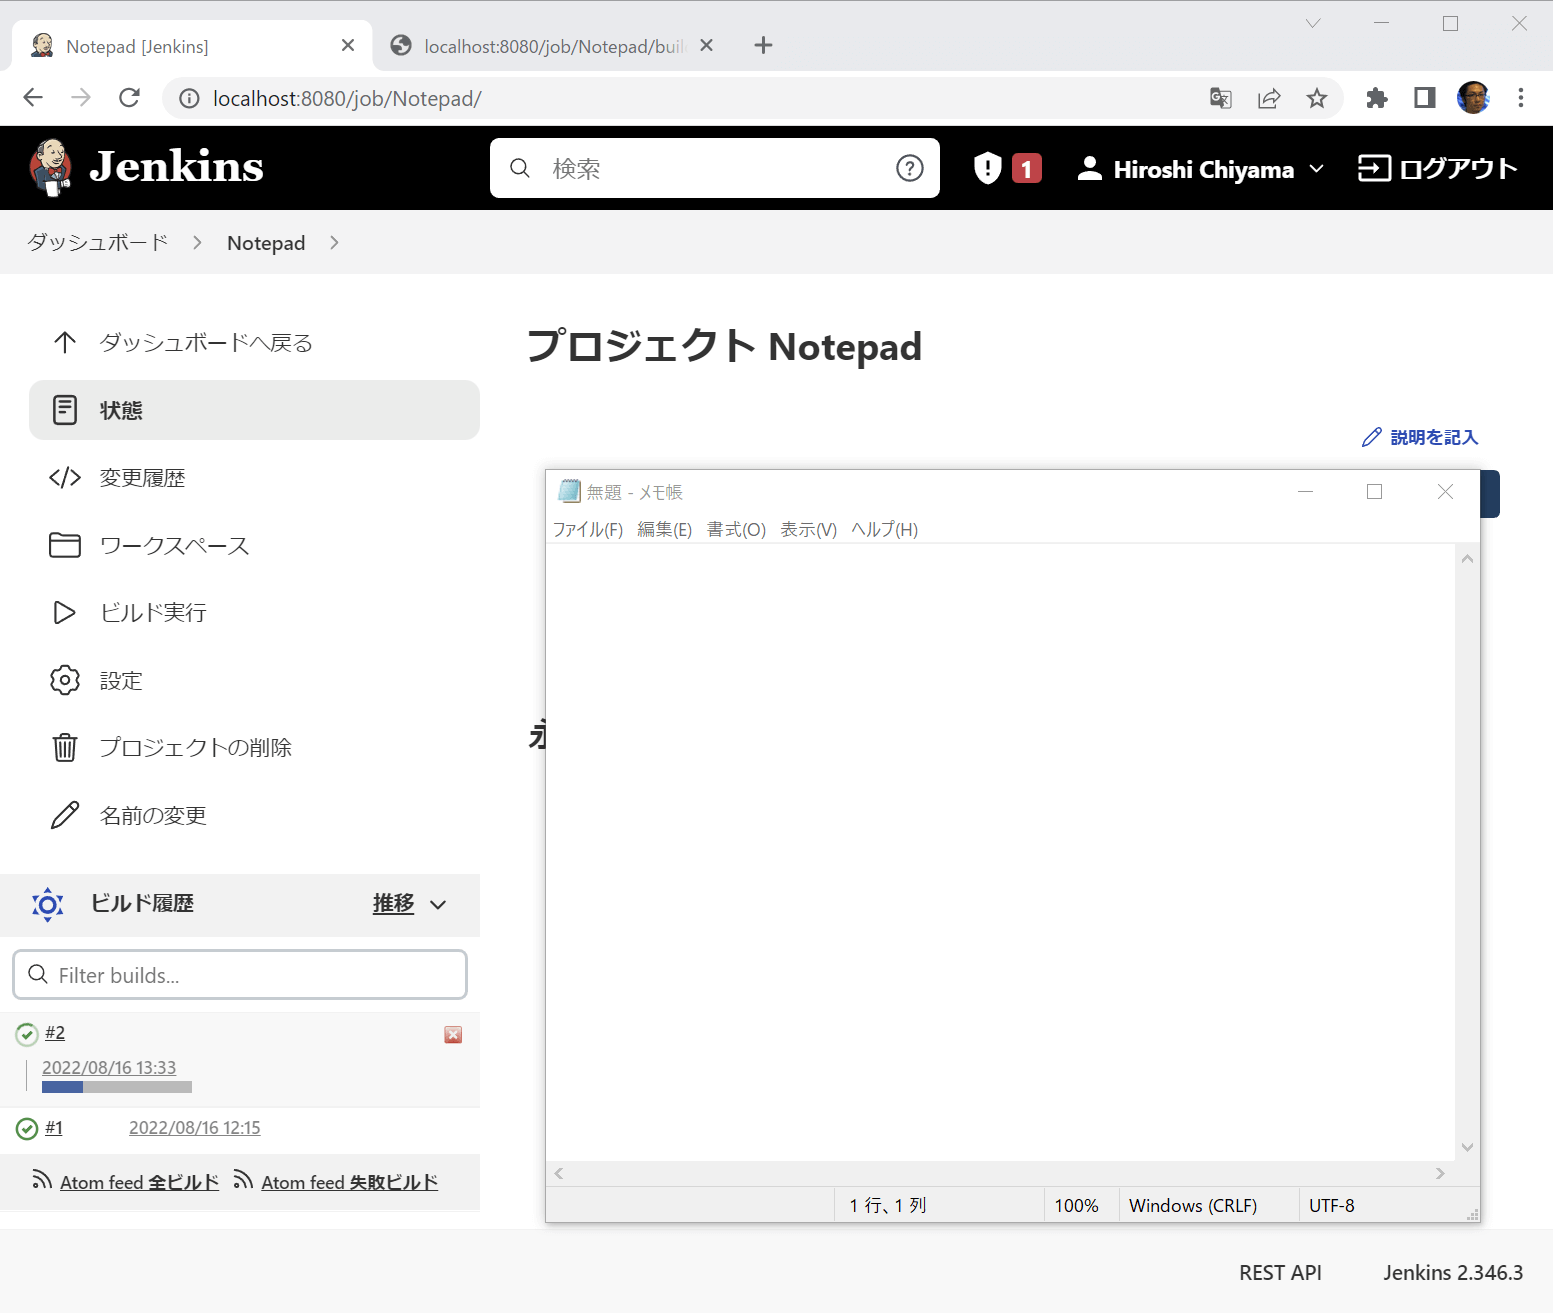Click the user silhouette icon beside Hiroshi Chiyama
The height and width of the screenshot is (1313, 1553).
(1089, 169)
